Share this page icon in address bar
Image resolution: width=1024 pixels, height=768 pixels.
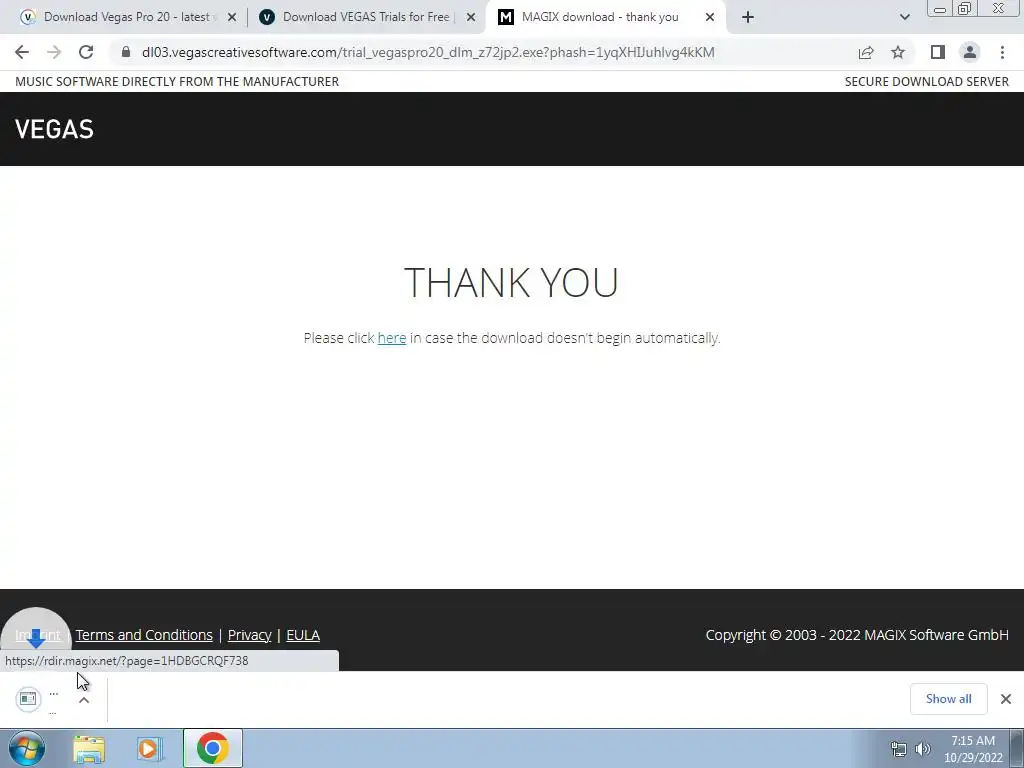pos(866,52)
